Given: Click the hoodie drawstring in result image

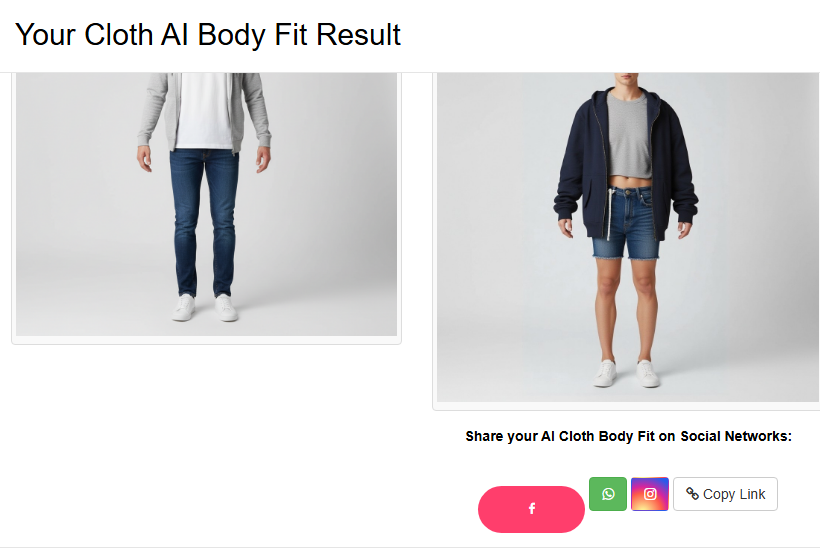Looking at the screenshot, I should pos(609,214).
